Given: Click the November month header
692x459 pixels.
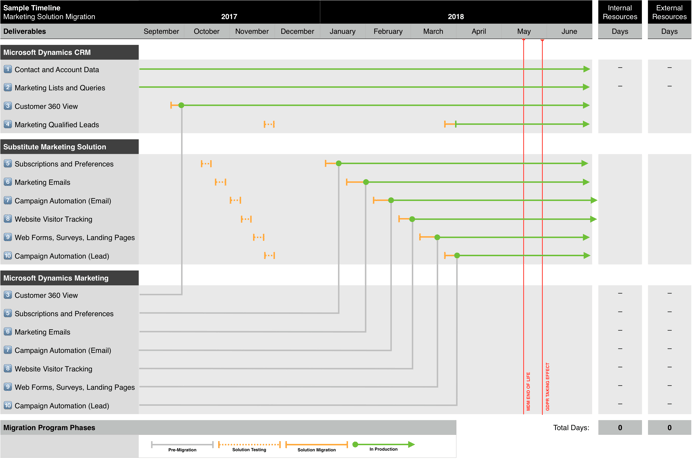Looking at the screenshot, I should point(252,31).
